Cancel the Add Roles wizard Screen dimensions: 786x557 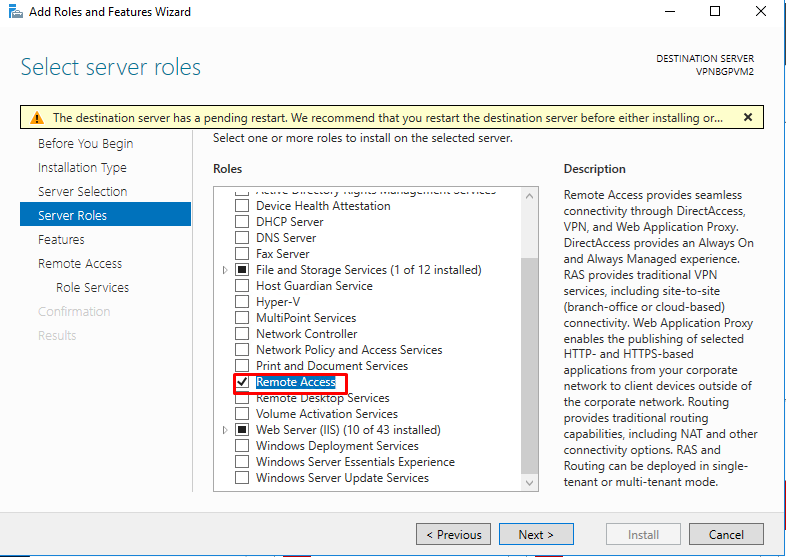(x=726, y=534)
